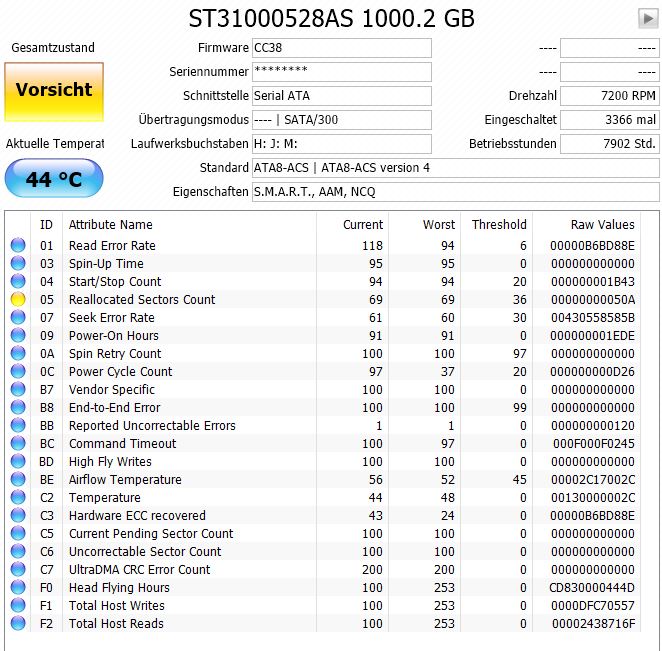Screen dimensions: 662x651
Task: Select the Power Cycle Count attribute name
Action: click(120, 371)
